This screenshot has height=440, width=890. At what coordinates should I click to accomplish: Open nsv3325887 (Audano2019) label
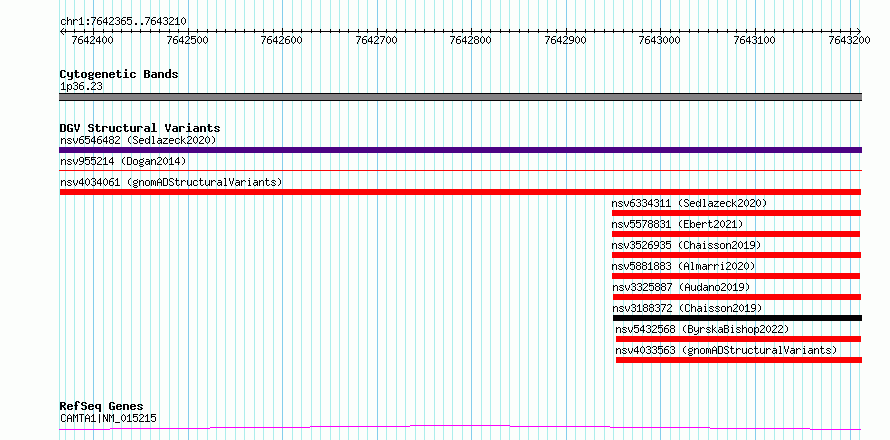pyautogui.click(x=681, y=287)
